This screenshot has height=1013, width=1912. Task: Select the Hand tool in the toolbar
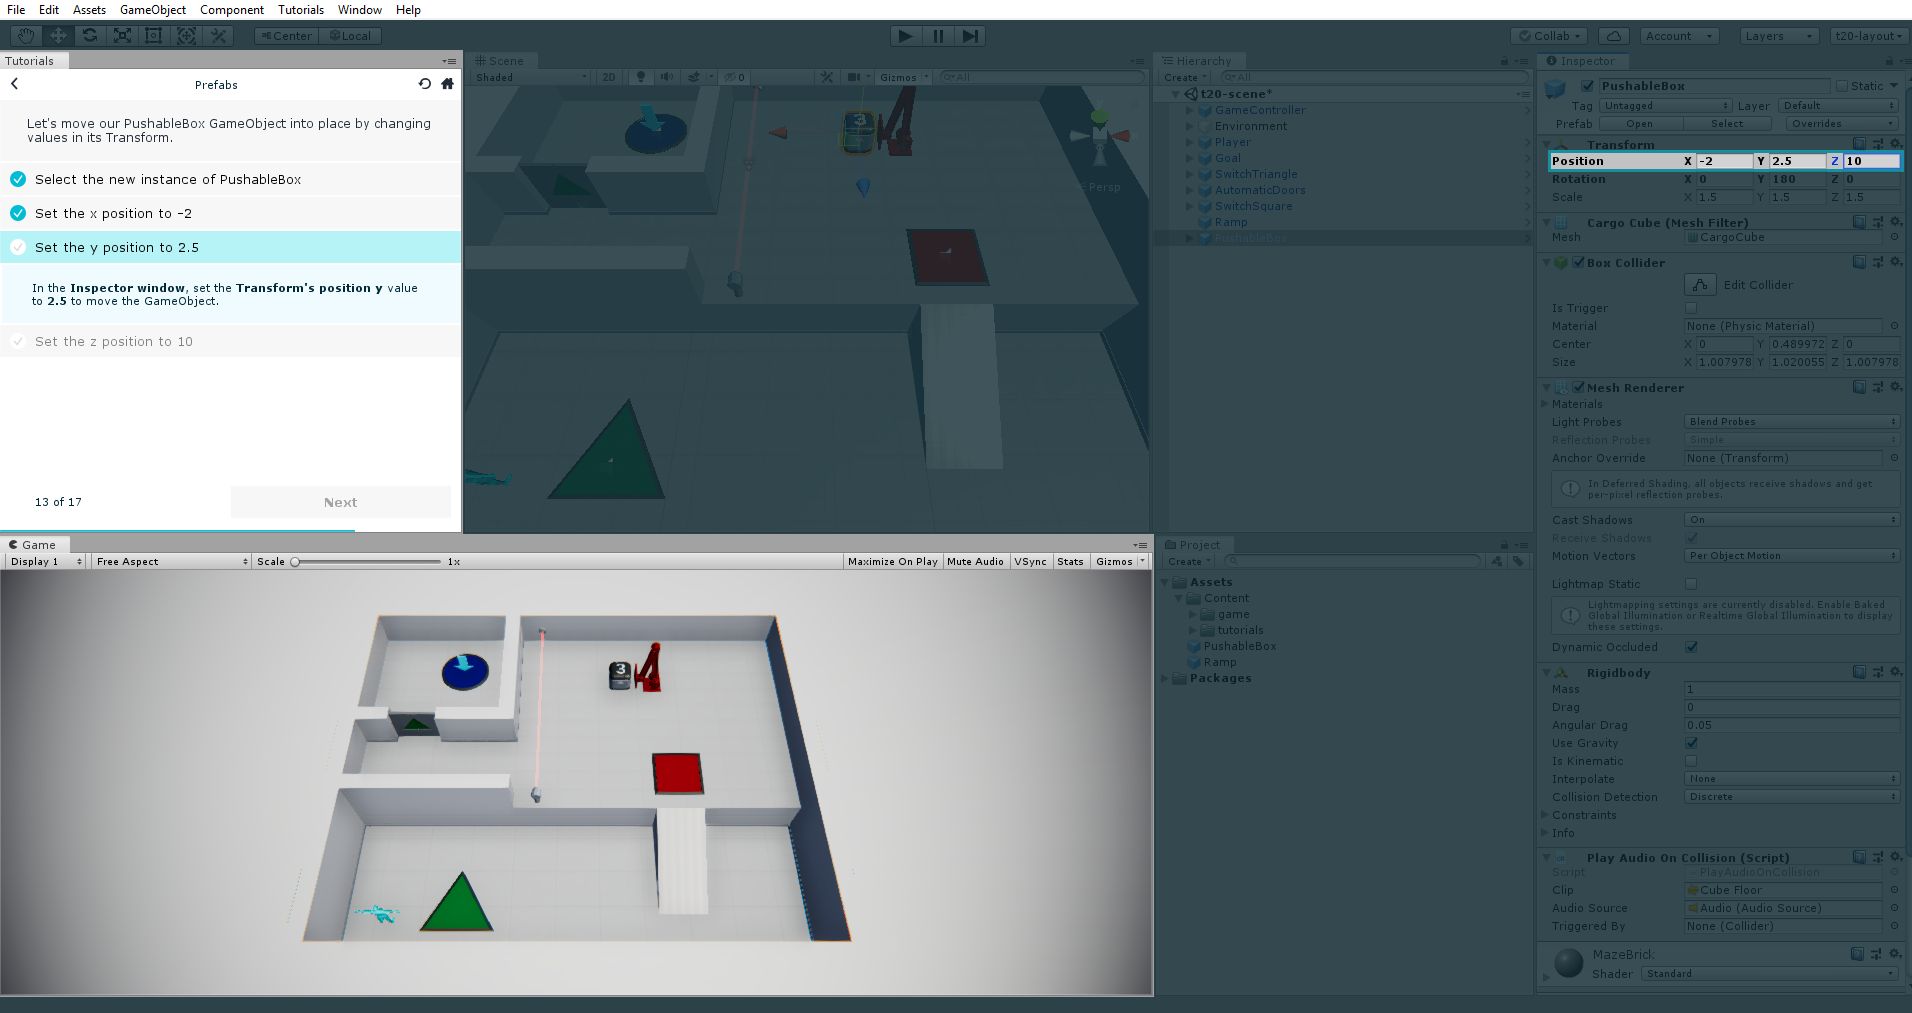click(x=25, y=35)
